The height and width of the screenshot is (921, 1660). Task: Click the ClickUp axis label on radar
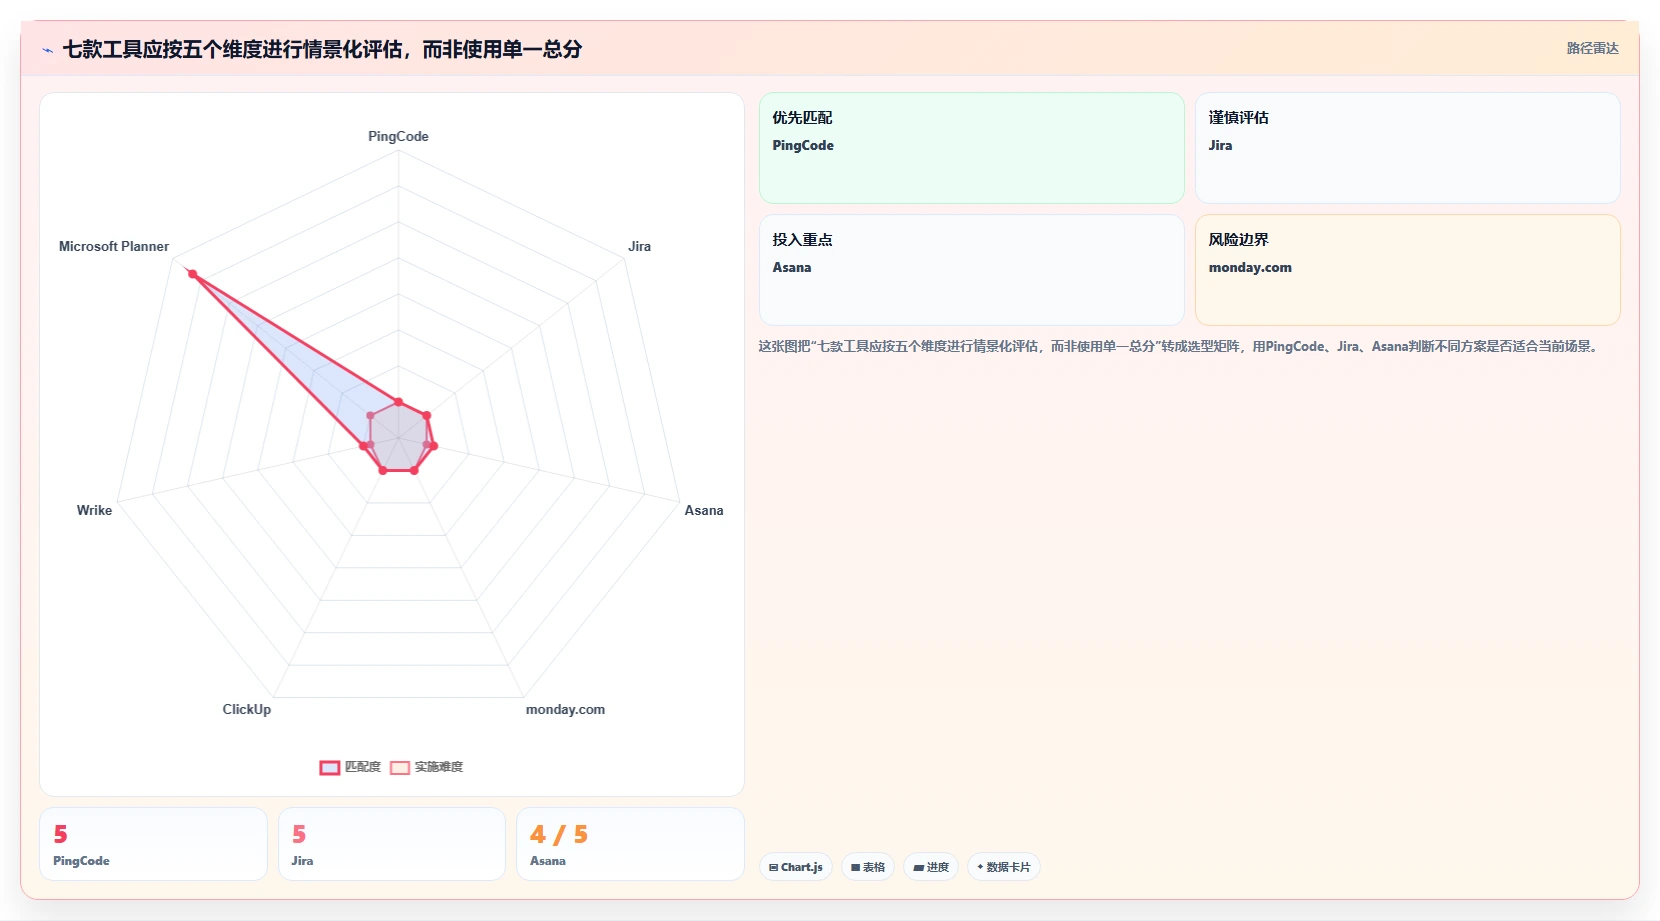point(246,710)
